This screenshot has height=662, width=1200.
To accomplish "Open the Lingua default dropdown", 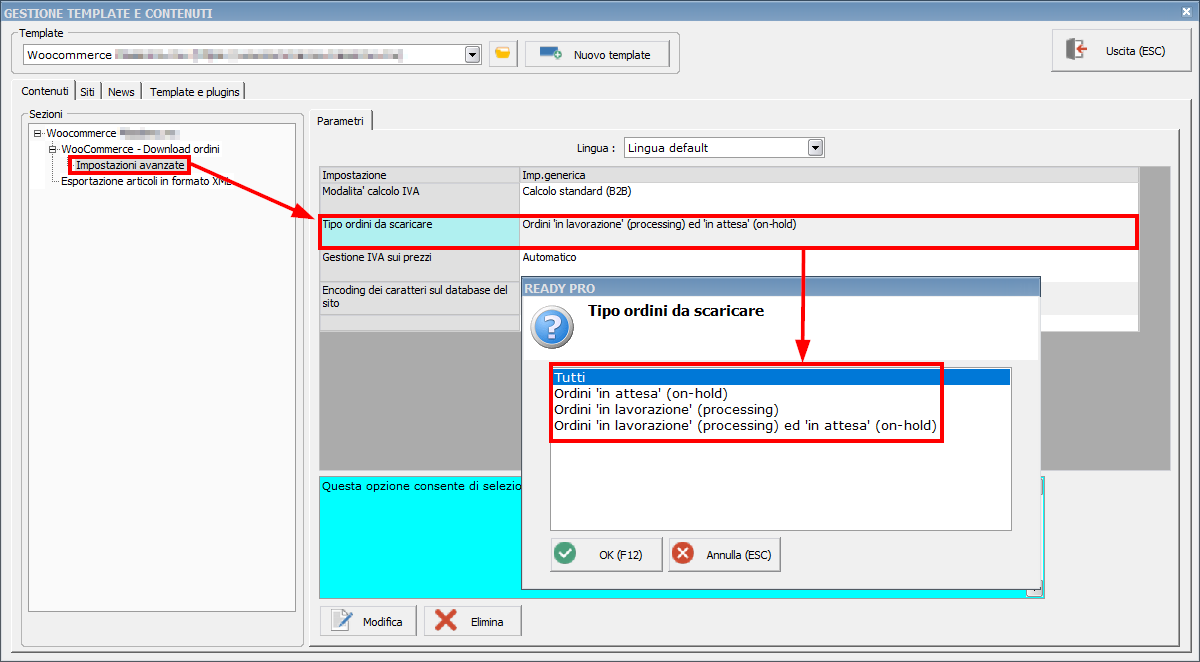I will pos(815,148).
